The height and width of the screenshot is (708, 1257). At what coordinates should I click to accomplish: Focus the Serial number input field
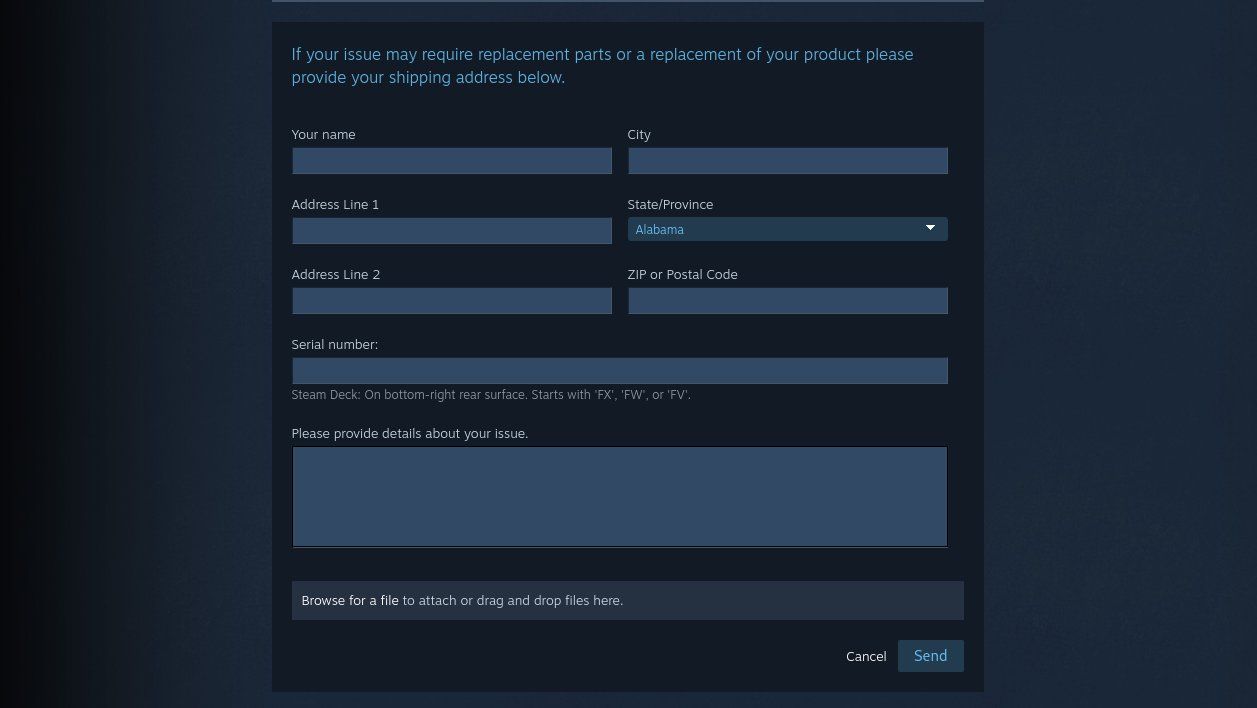pyautogui.click(x=619, y=370)
